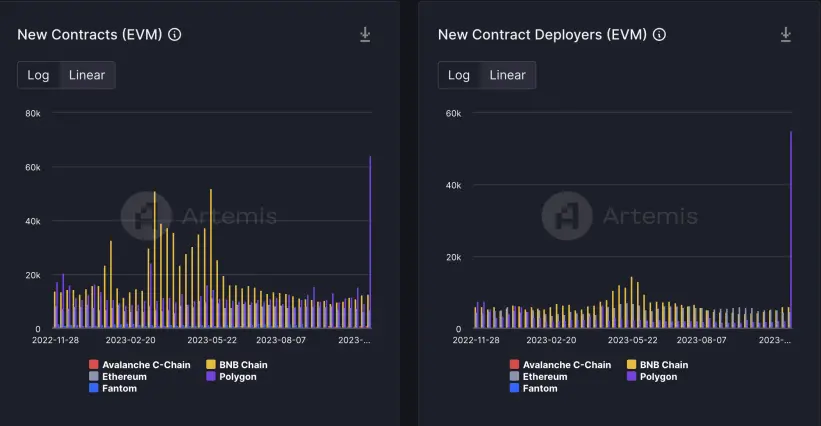Image resolution: width=821 pixels, height=426 pixels.
Task: Switch New Contract Deployers chart to Linear scale
Action: (507, 75)
